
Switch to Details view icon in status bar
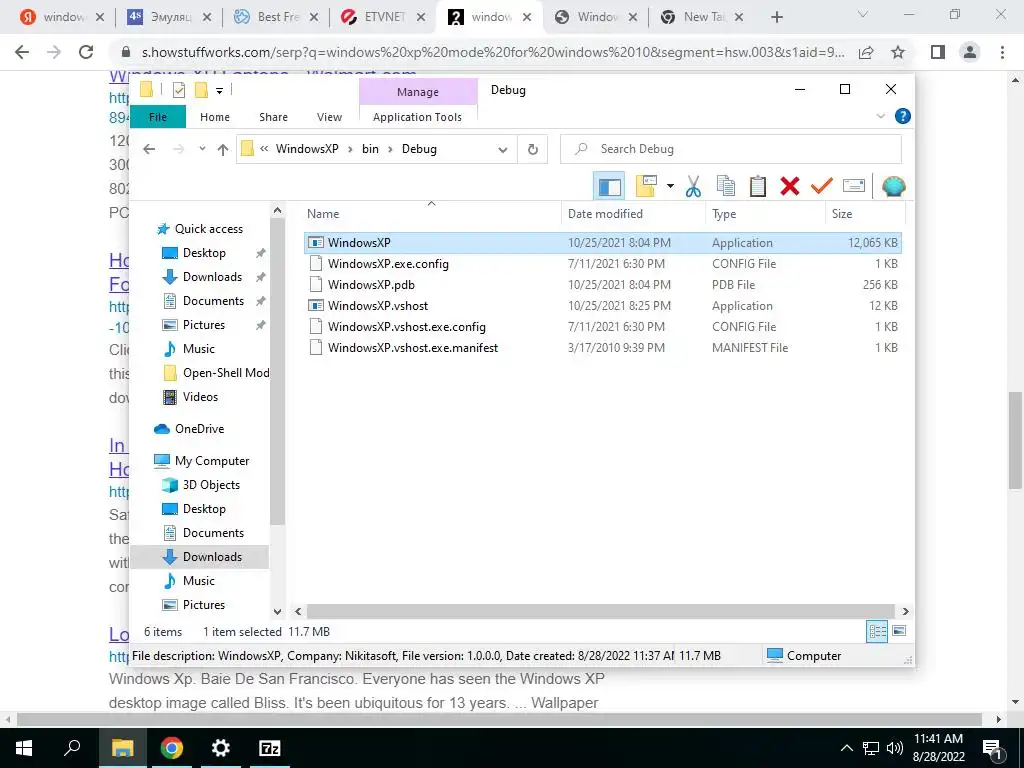[x=877, y=632]
